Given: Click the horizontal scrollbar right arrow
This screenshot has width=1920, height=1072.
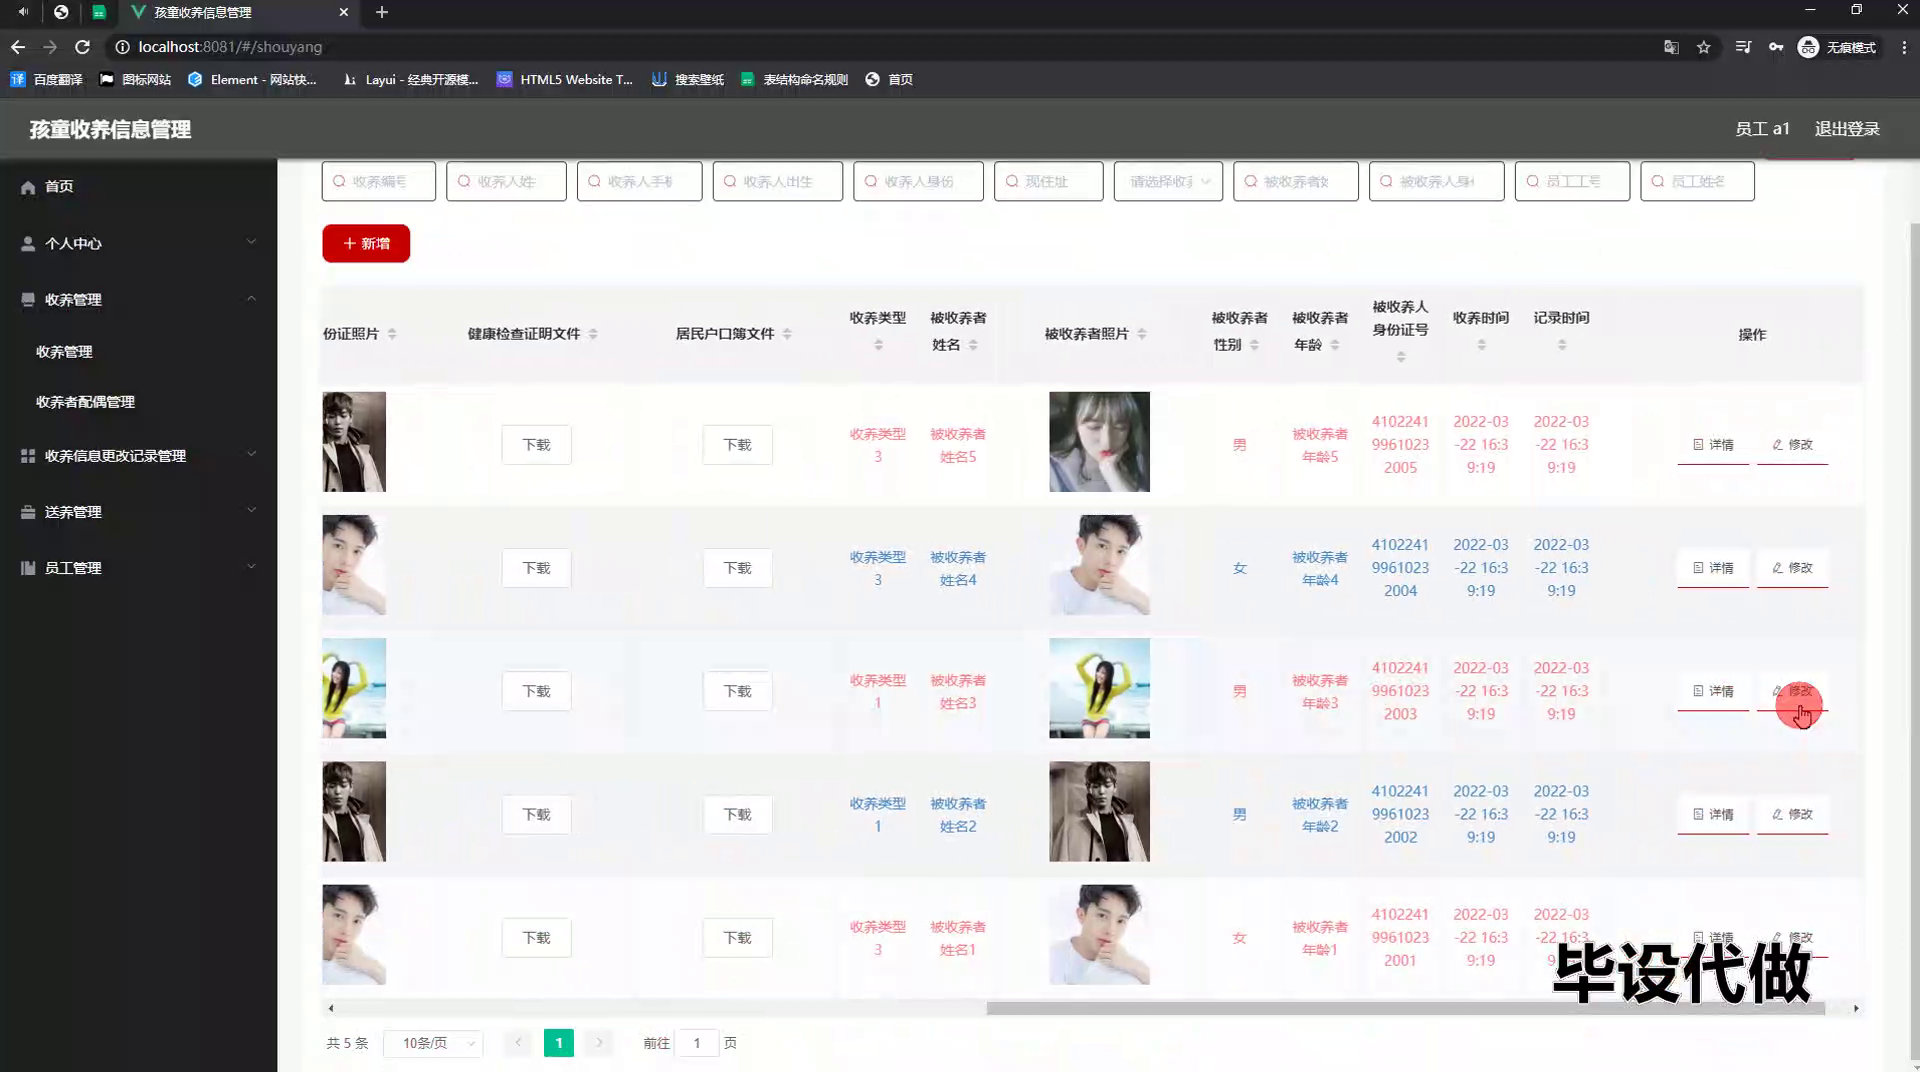Looking at the screenshot, I should click(x=1856, y=1008).
